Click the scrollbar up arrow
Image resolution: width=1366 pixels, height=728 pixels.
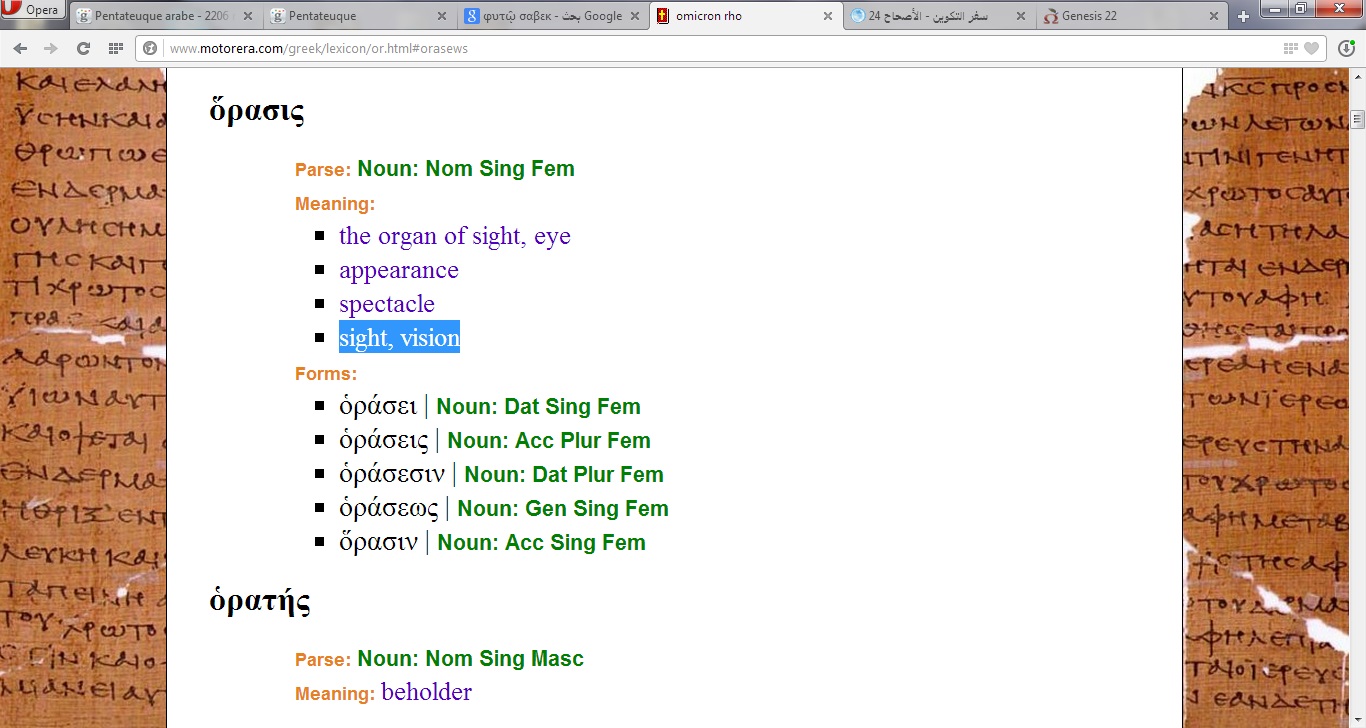[1357, 76]
